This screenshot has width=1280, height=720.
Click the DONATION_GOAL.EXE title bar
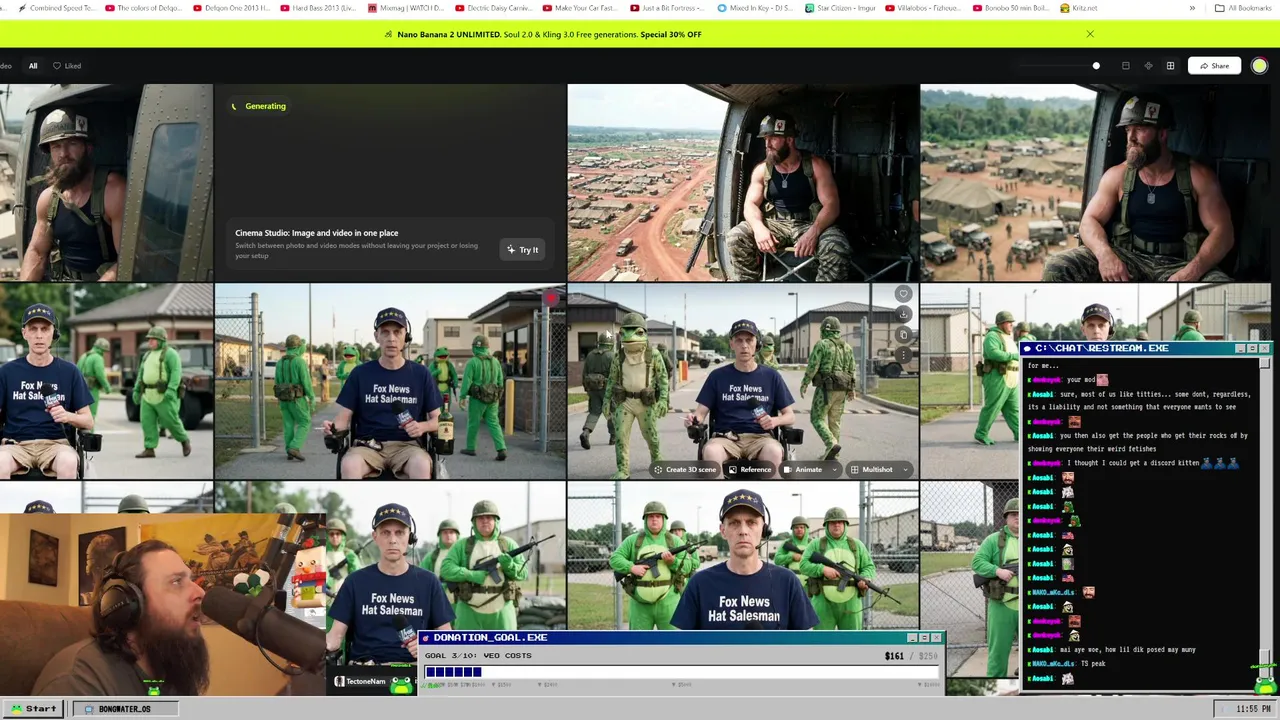[x=680, y=637]
